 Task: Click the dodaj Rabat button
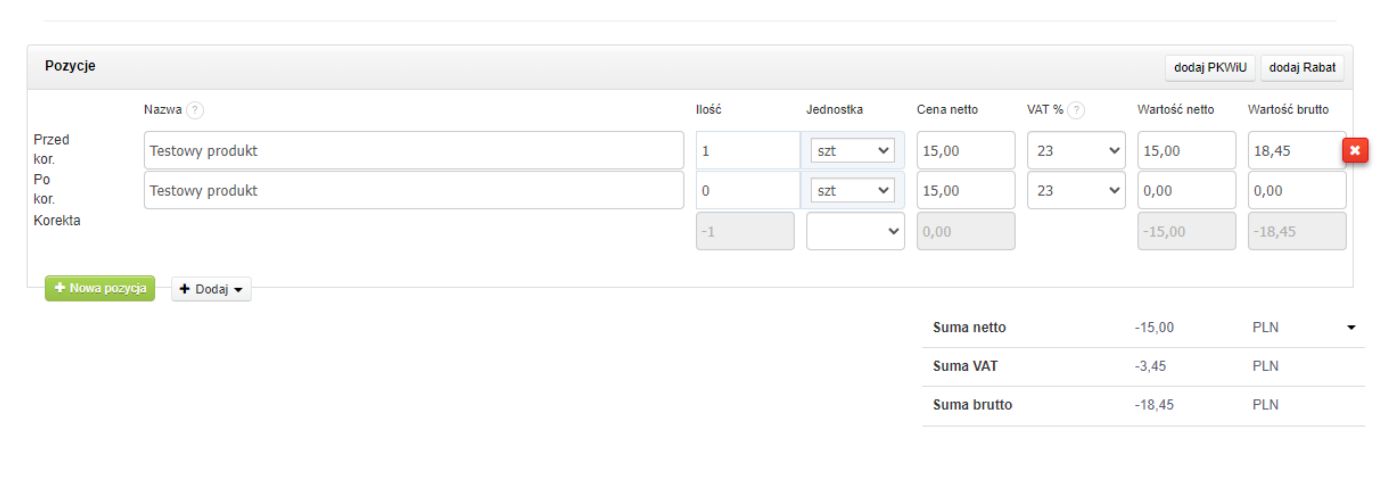1302,67
